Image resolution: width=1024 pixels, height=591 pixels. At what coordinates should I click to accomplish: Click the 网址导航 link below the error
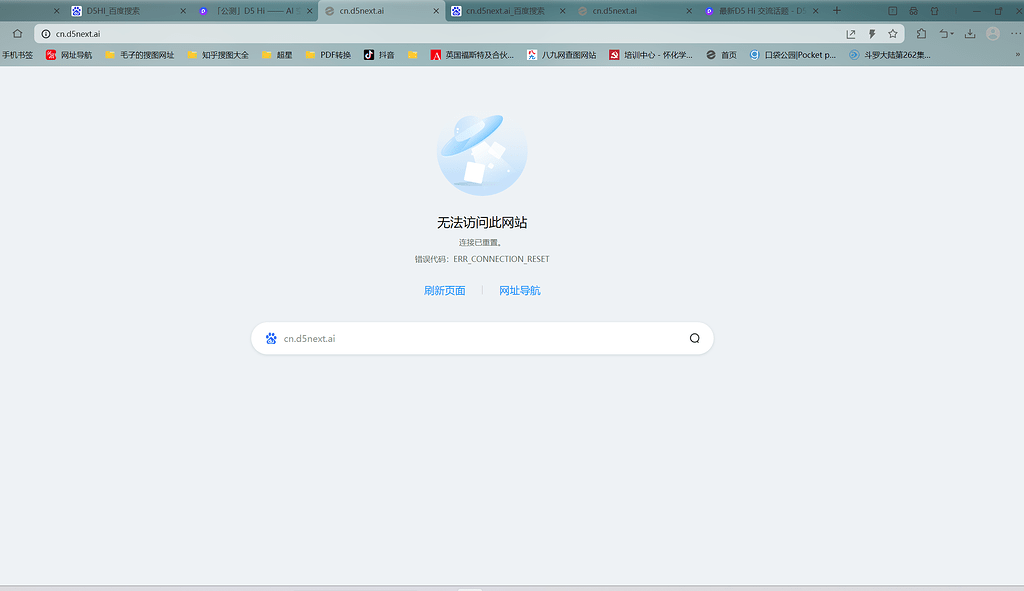(519, 291)
